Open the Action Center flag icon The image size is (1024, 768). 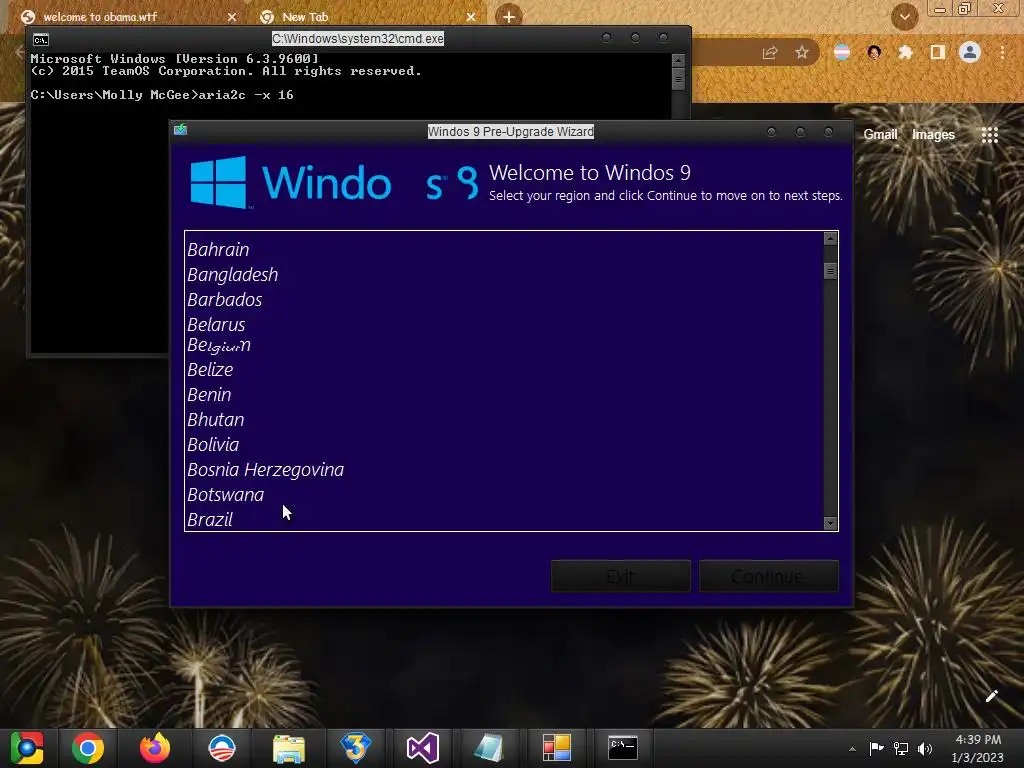[x=876, y=748]
